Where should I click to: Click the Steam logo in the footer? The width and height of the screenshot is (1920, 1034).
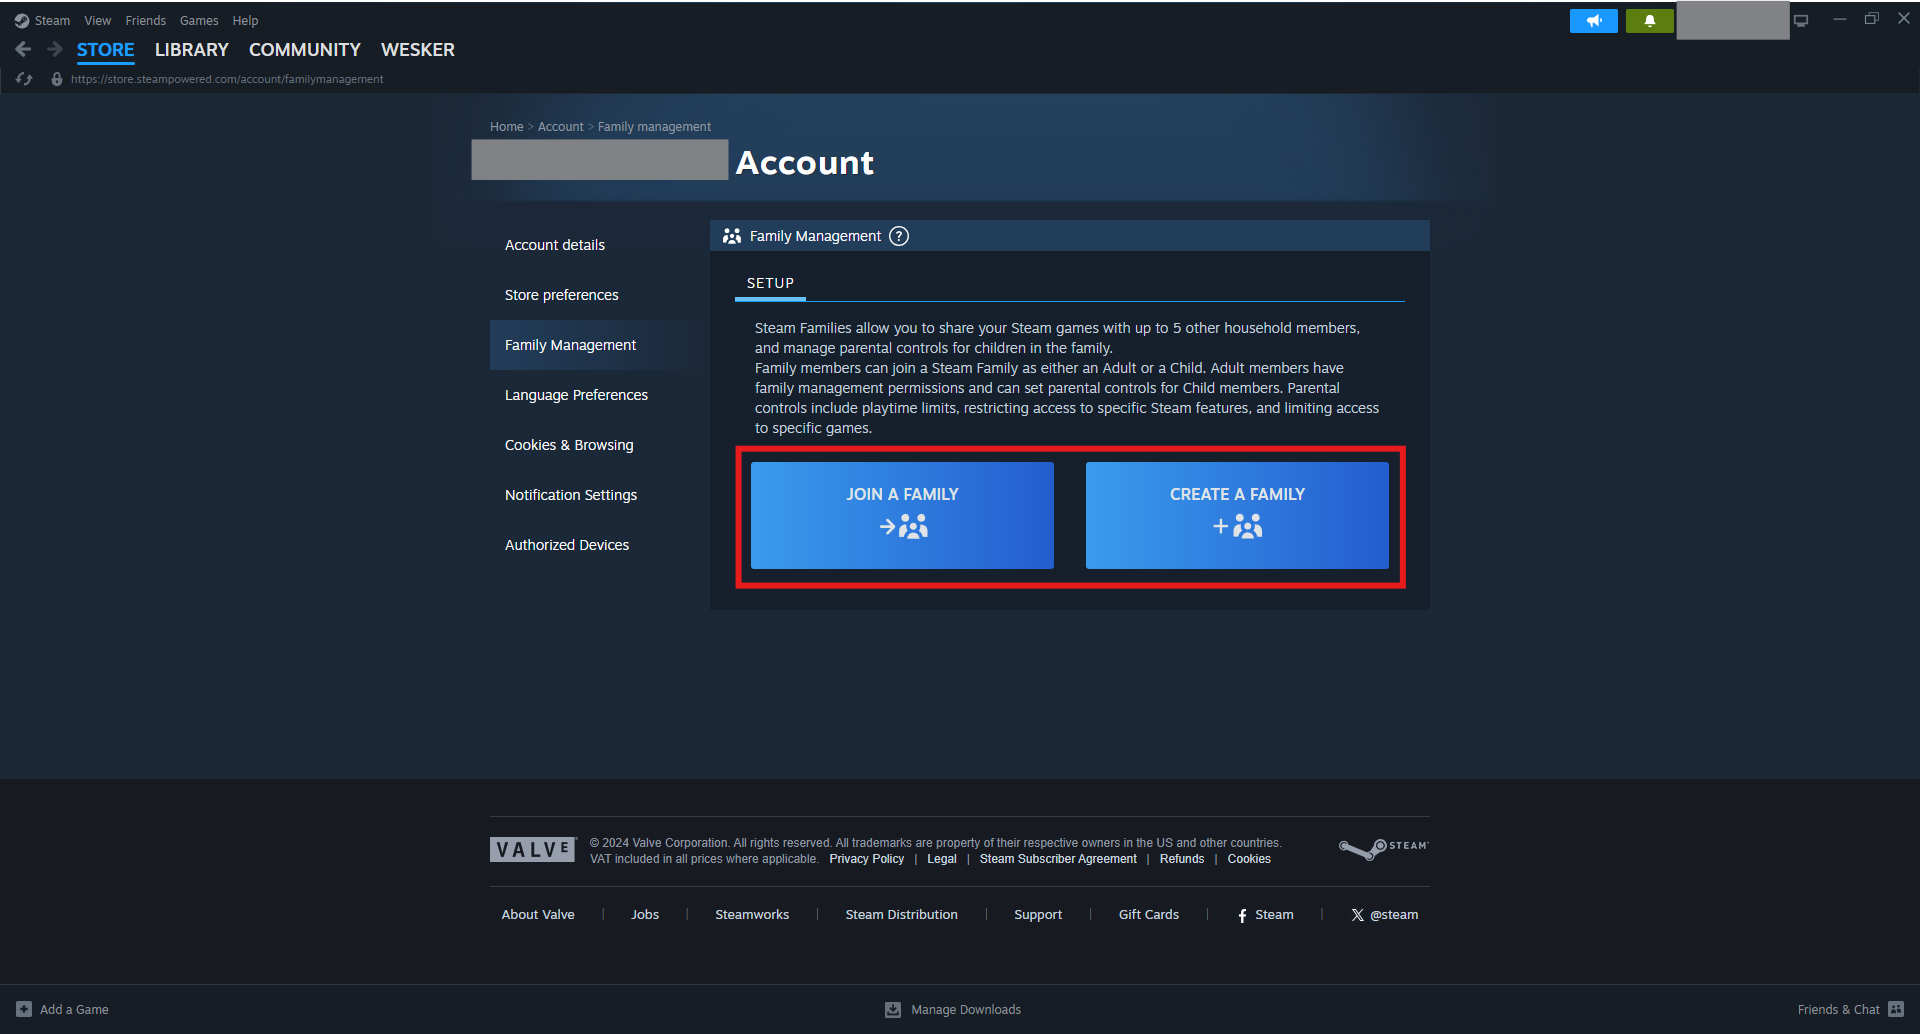pos(1384,849)
